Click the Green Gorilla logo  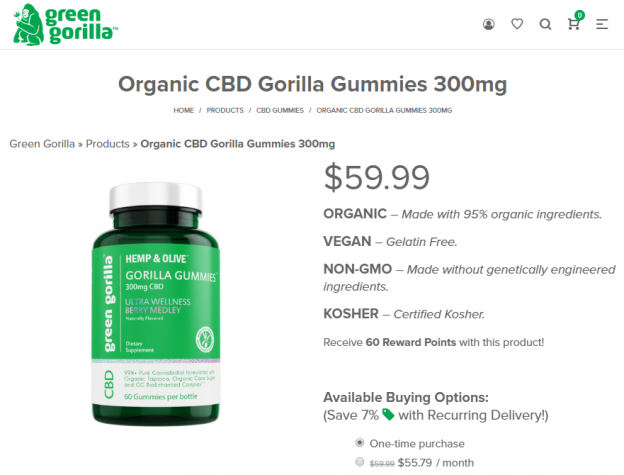click(x=65, y=25)
